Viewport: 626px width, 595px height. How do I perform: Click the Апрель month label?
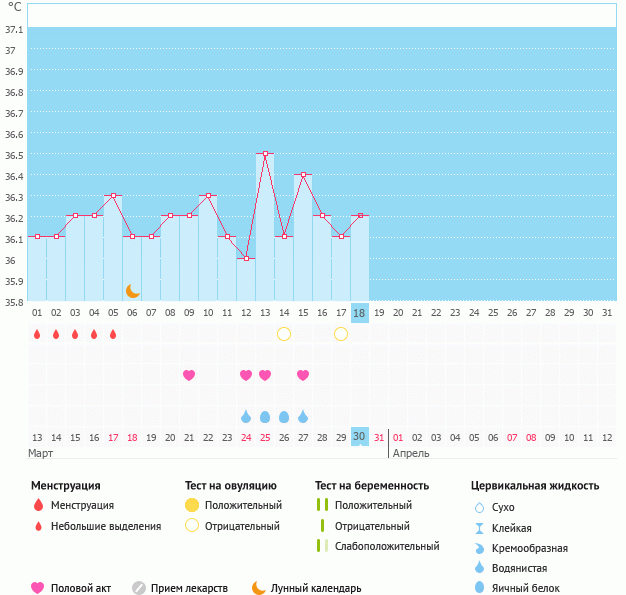tap(411, 453)
